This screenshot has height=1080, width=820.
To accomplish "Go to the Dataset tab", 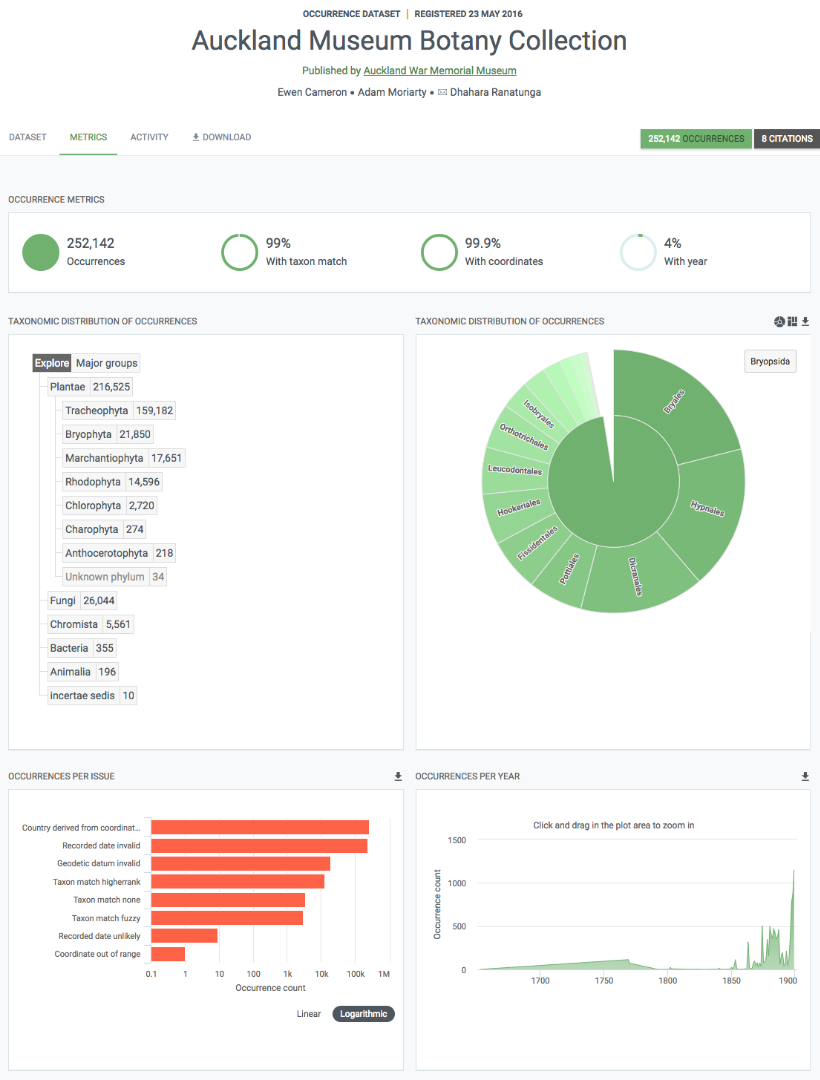I will [28, 137].
